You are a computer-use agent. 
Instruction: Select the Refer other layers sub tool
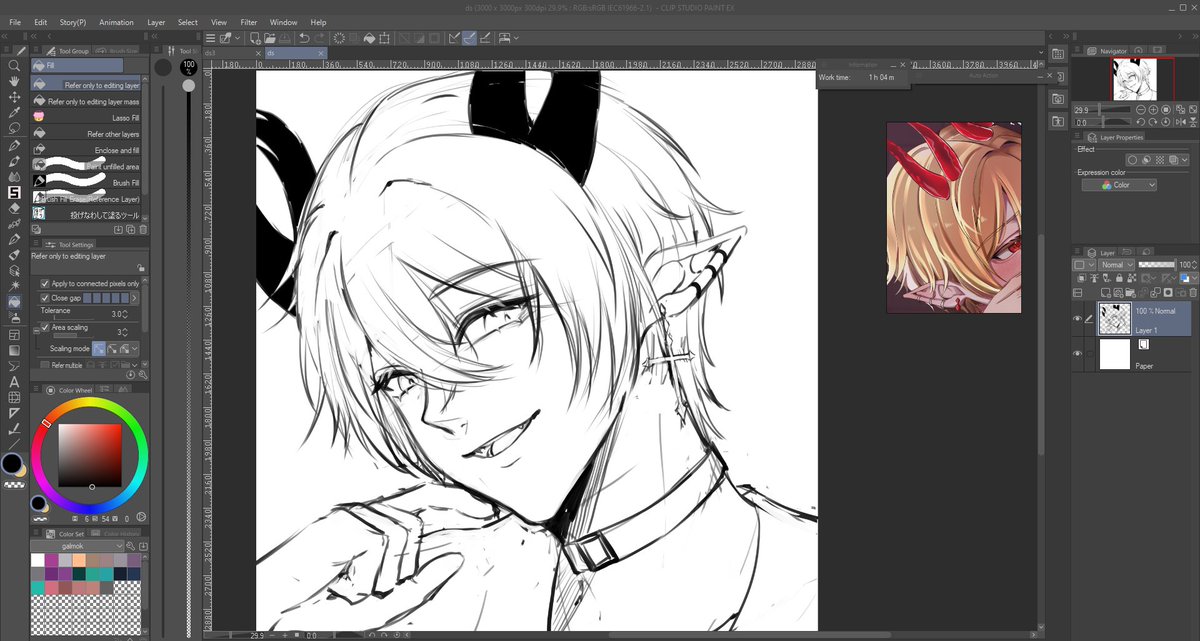pyautogui.click(x=86, y=133)
